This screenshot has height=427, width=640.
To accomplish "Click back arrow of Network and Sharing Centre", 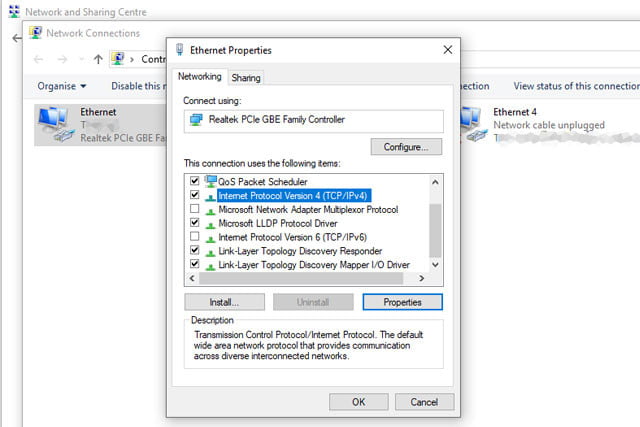I will 17,38.
